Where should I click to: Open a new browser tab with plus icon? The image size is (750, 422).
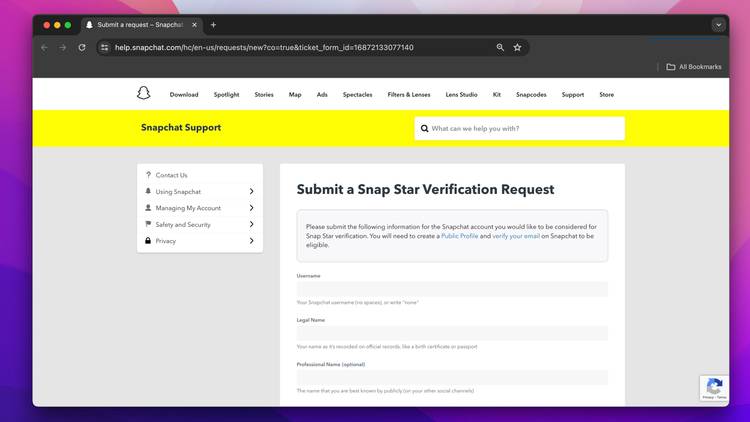coord(213,25)
